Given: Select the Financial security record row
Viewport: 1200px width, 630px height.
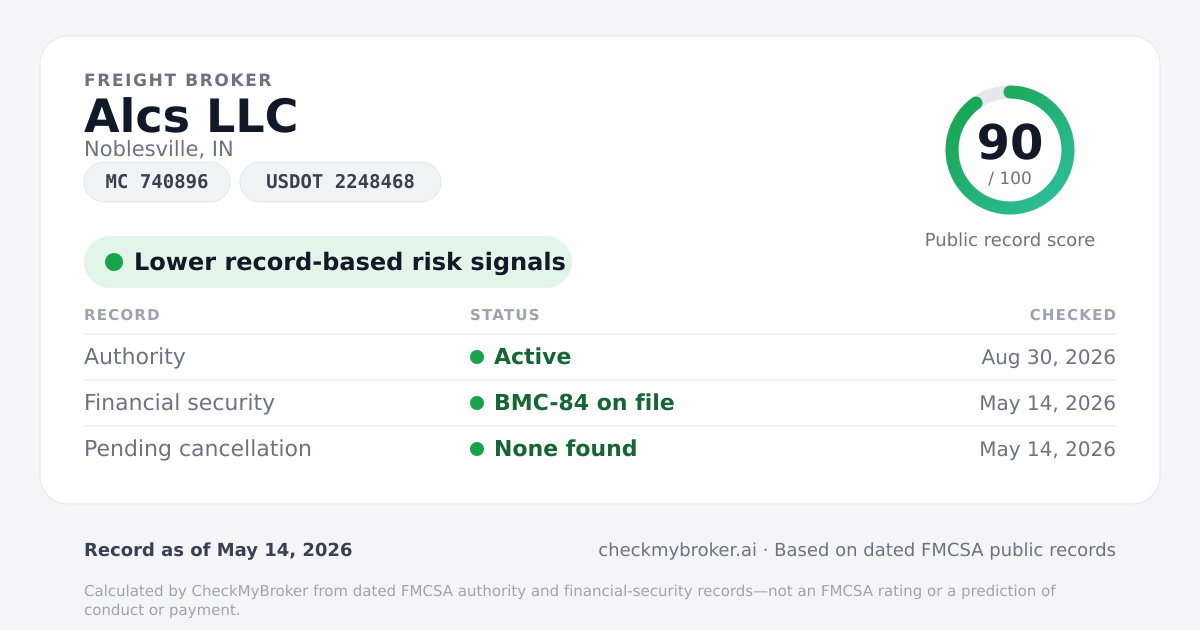Looking at the screenshot, I should pyautogui.click(x=600, y=403).
